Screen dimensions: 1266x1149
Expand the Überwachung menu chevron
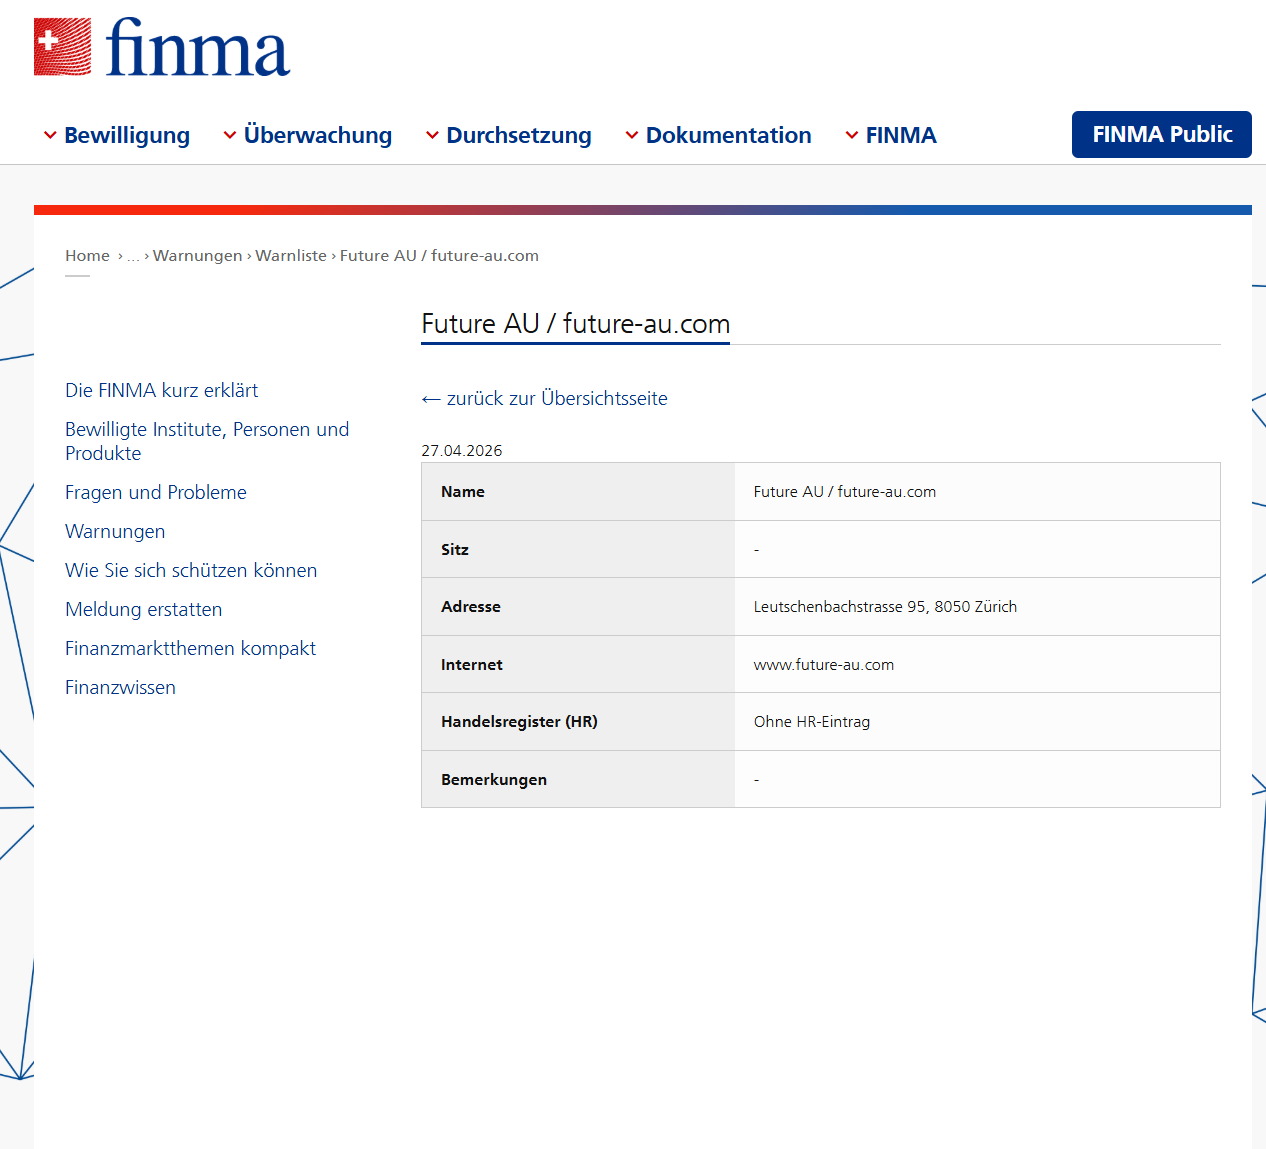point(230,135)
